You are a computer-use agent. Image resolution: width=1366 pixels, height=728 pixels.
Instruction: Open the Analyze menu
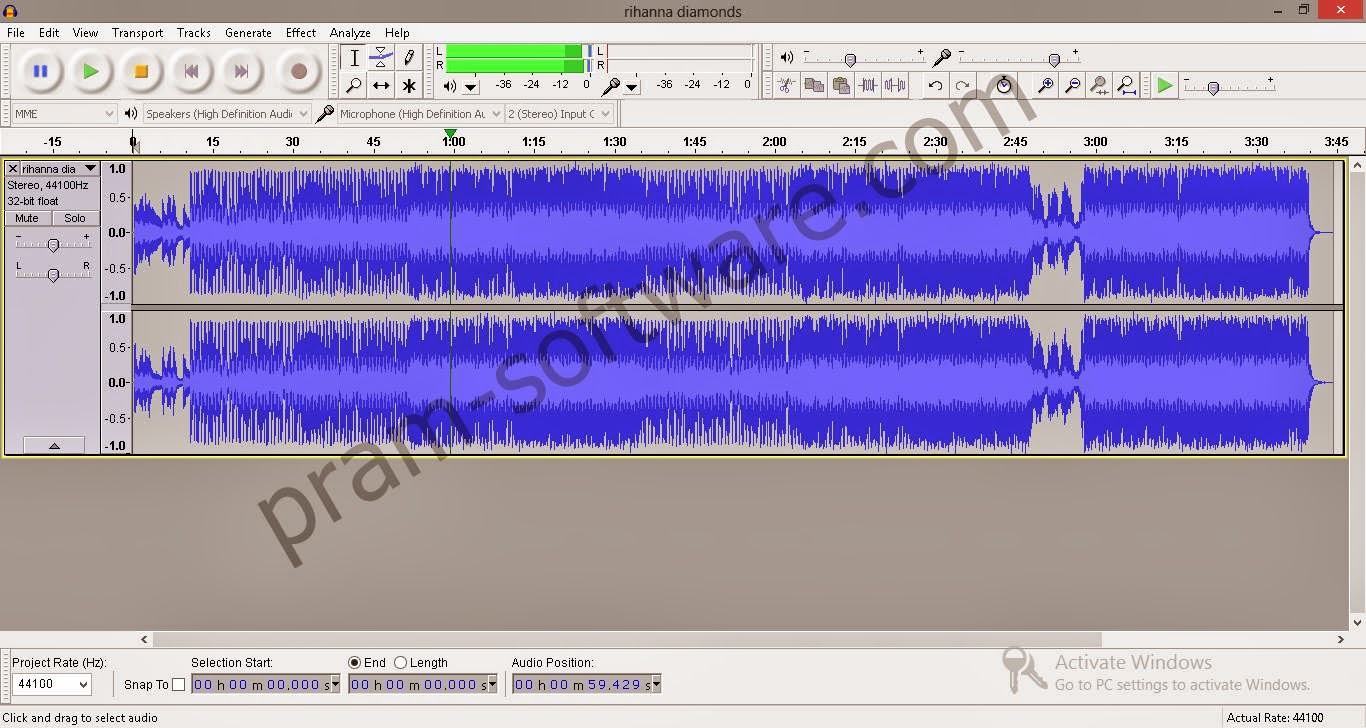pos(350,33)
